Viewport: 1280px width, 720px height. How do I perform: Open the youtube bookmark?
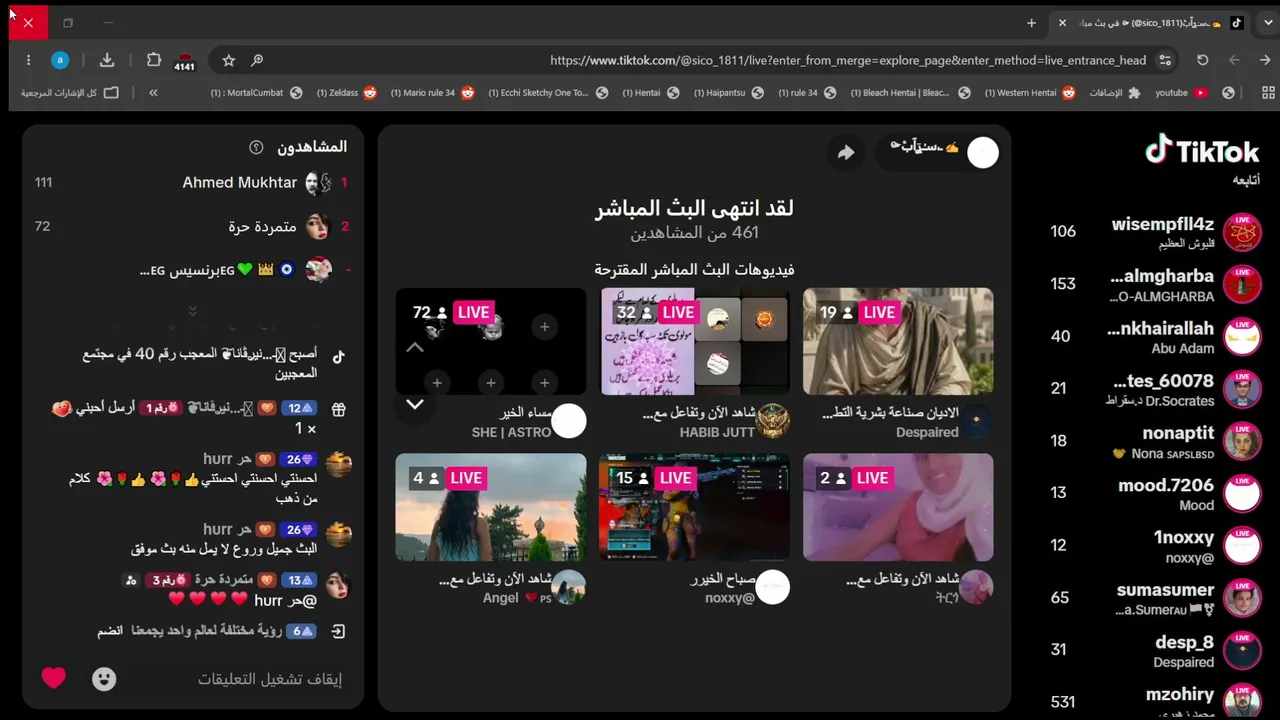(1181, 93)
